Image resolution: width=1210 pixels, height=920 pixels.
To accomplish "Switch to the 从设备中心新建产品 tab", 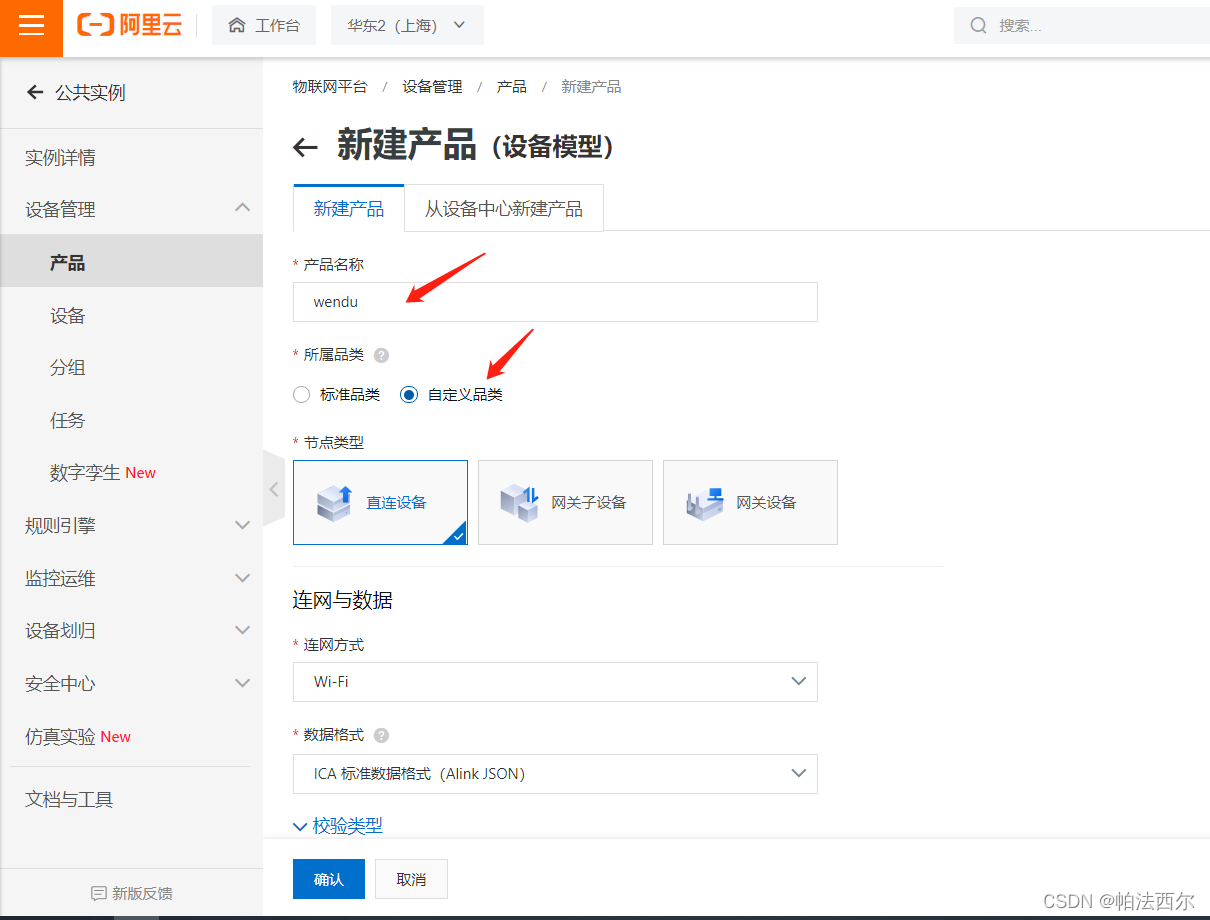I will [503, 208].
